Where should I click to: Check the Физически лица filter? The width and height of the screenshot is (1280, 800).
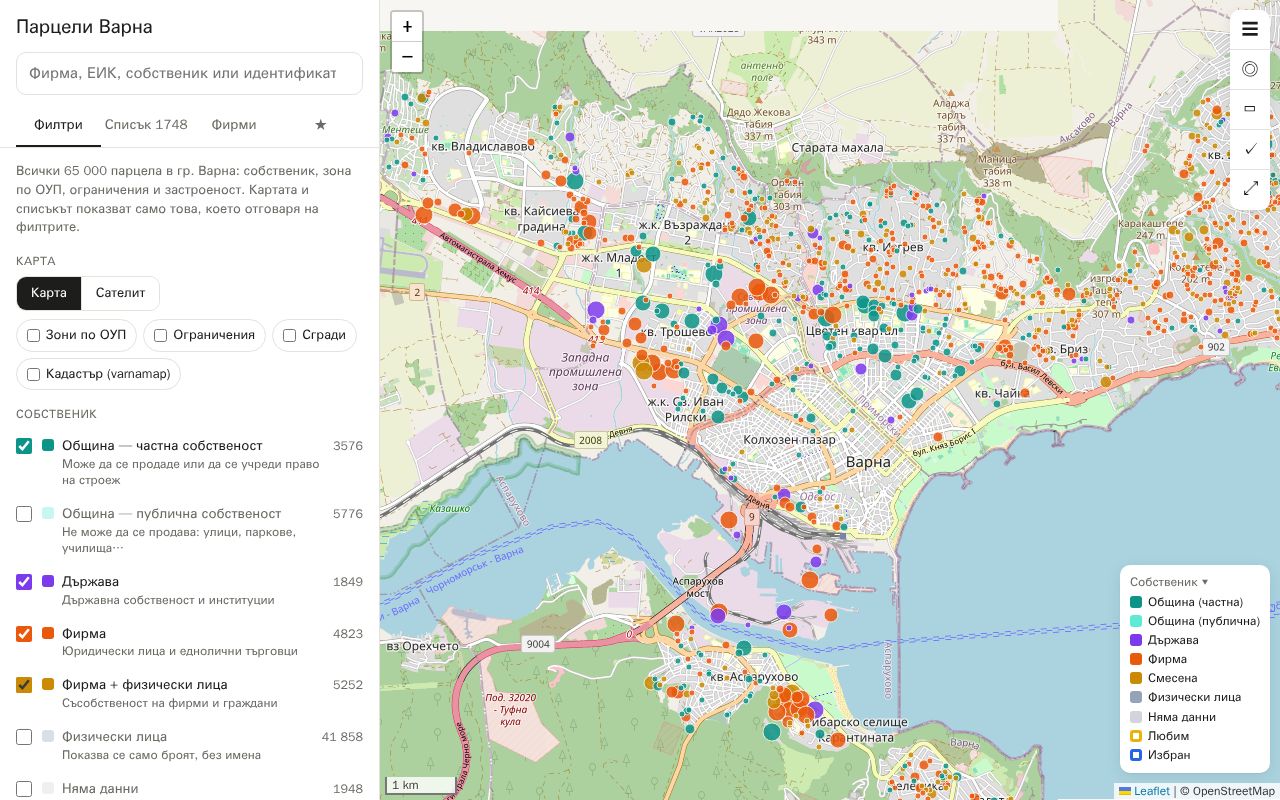click(24, 737)
